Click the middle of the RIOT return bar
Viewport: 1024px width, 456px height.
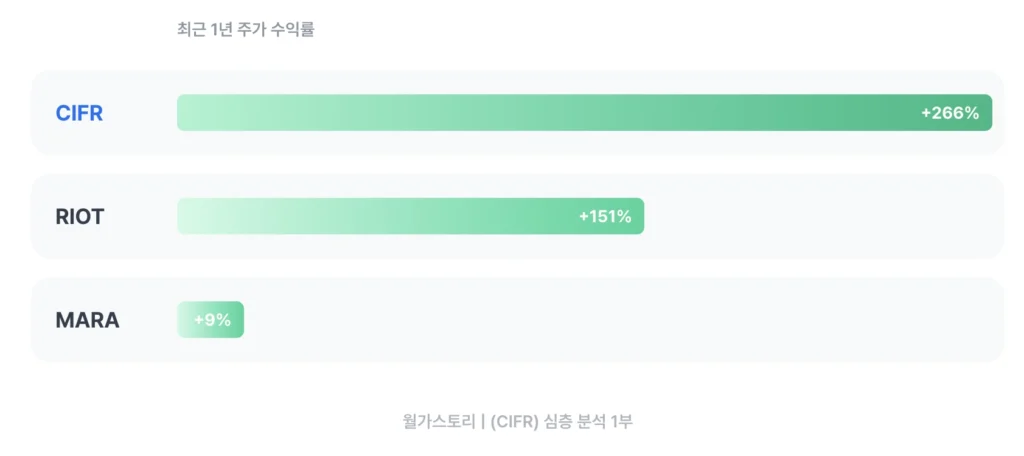tap(410, 216)
